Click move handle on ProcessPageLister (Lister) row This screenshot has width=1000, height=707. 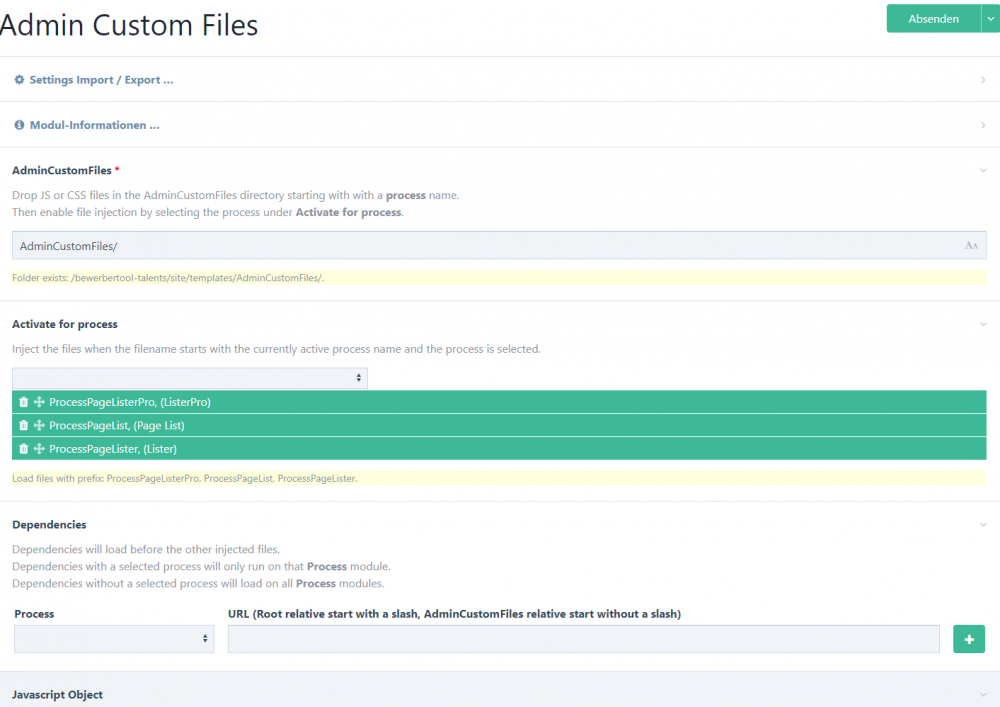39,449
